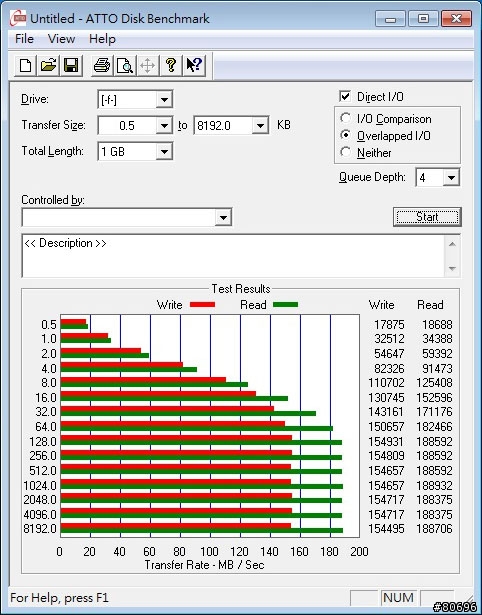Select the Overlapped I/O radio button

pos(346,135)
